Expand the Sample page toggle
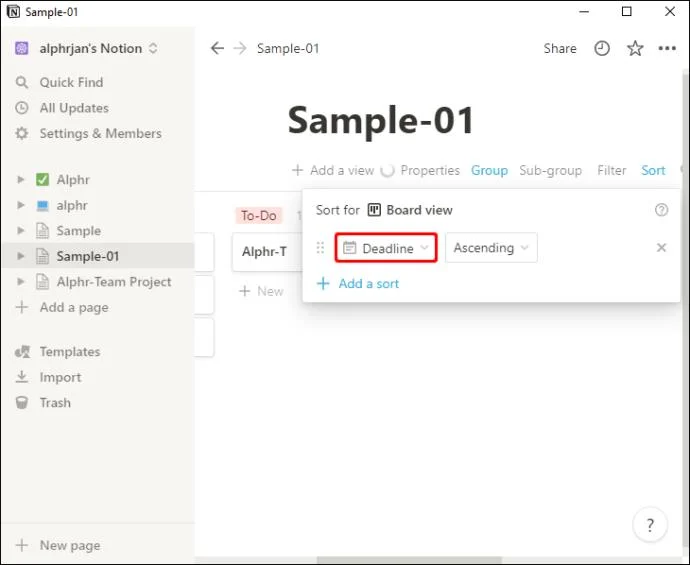 tap(20, 231)
